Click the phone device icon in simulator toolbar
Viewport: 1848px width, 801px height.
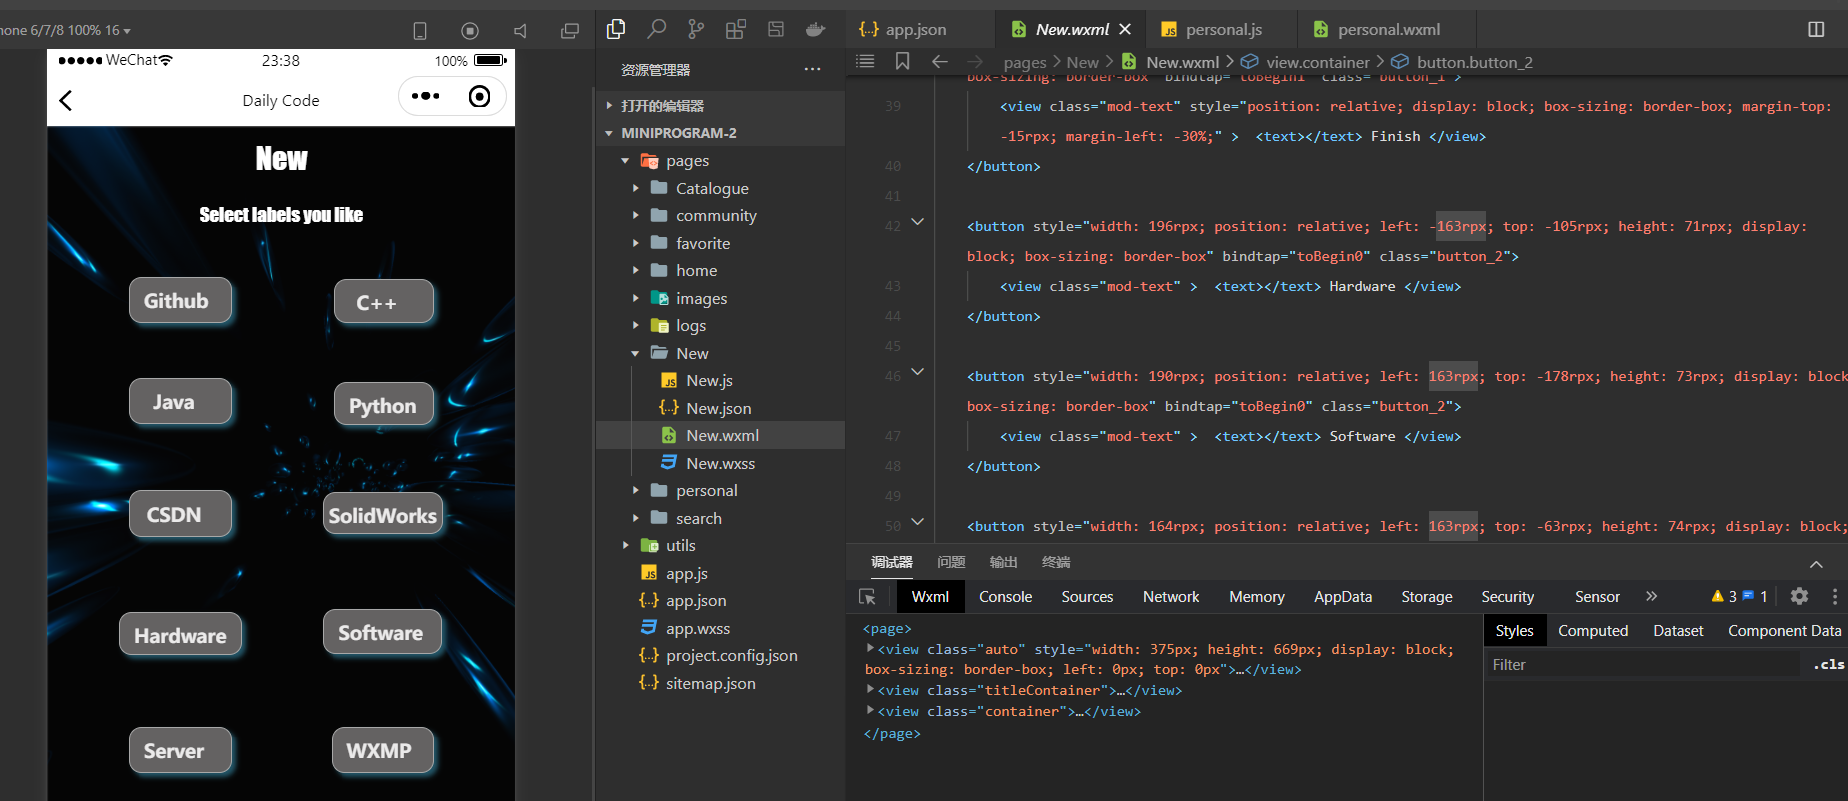[x=420, y=31]
